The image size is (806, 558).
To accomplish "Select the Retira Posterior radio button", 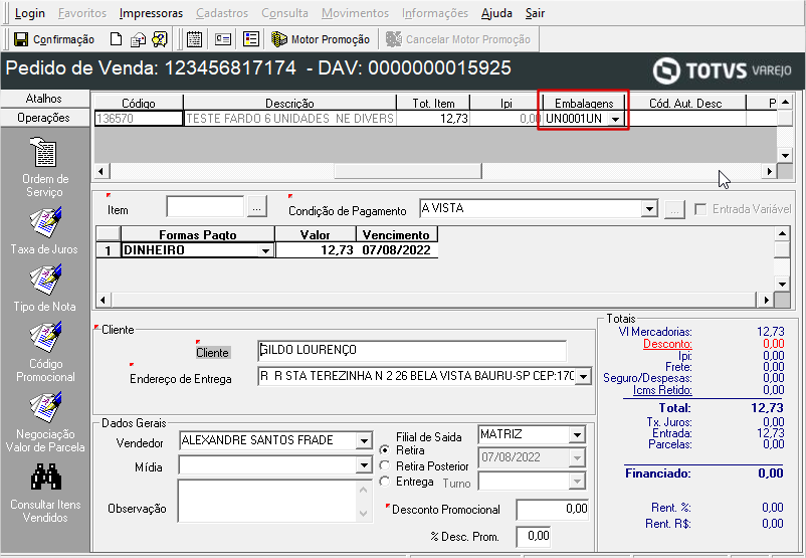I will coord(384,466).
